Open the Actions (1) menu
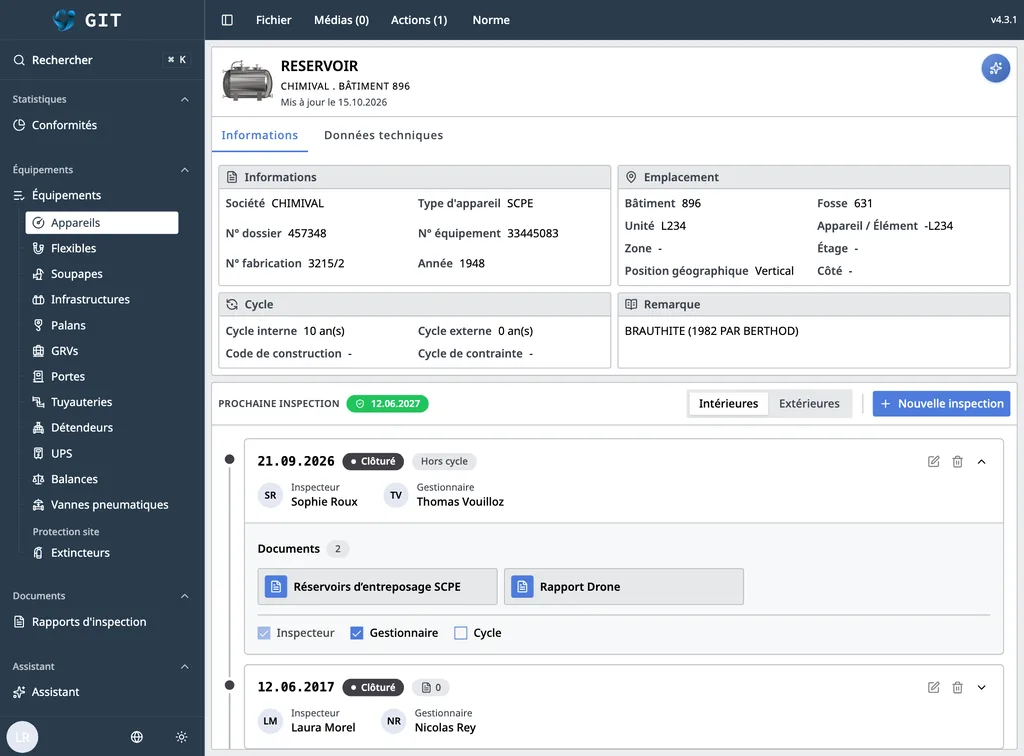Viewport: 1024px width, 756px height. pos(419,20)
